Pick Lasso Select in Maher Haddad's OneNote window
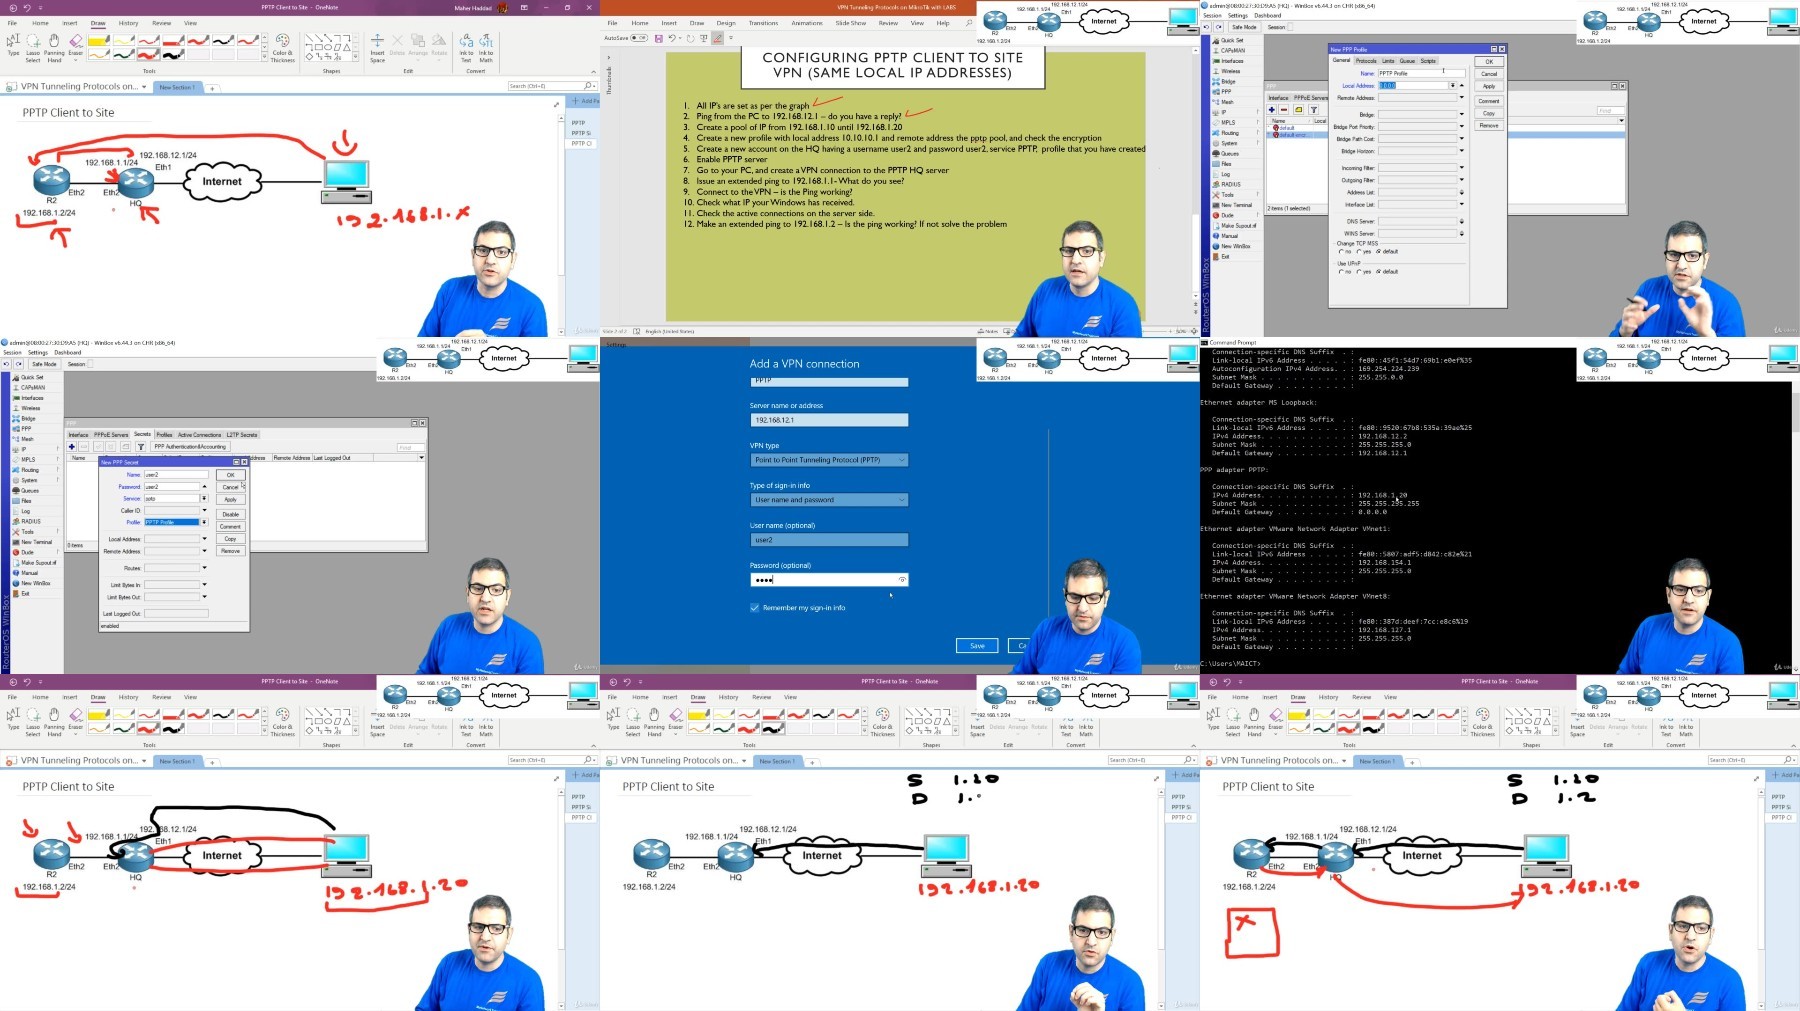Screen dimensions: 1800x1011 click(33, 48)
